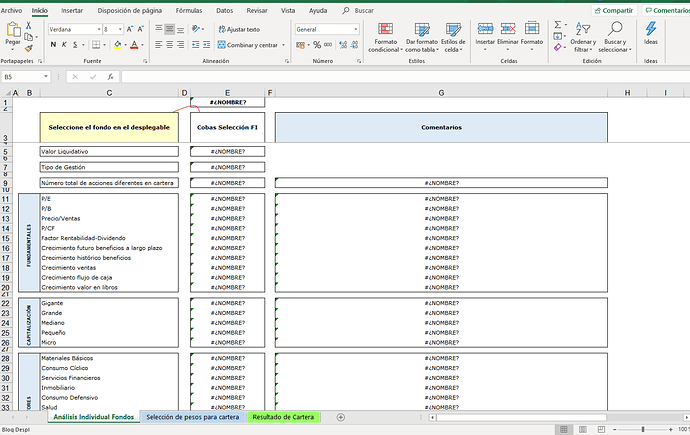Apply the red font color A
This screenshot has height=435, width=690.
pos(134,44)
